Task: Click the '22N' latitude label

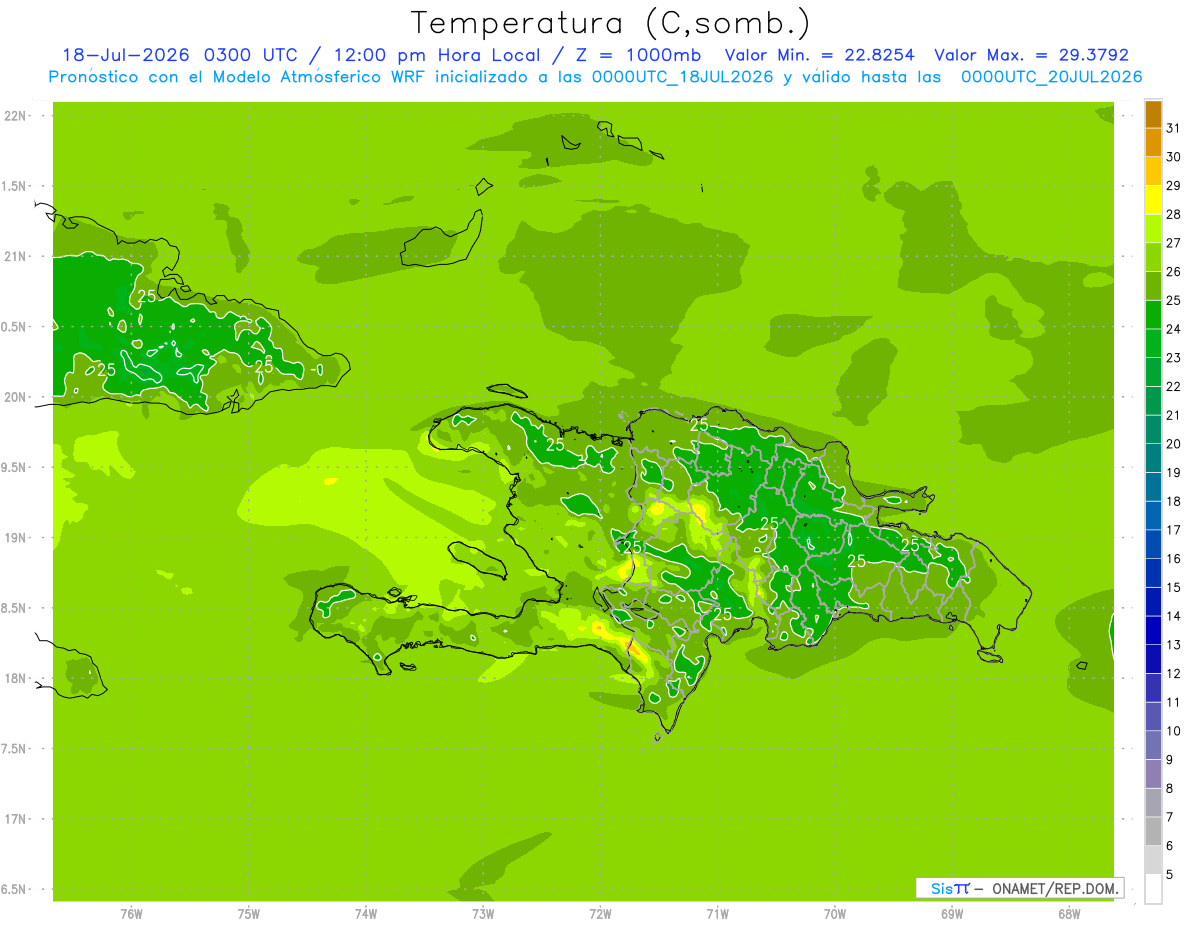Action: [x=15, y=116]
